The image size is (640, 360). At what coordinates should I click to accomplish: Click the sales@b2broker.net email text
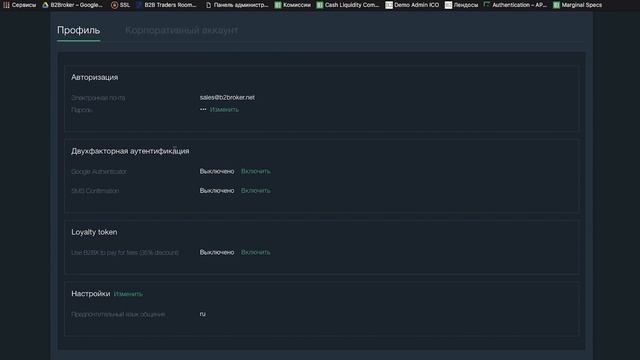coord(227,98)
